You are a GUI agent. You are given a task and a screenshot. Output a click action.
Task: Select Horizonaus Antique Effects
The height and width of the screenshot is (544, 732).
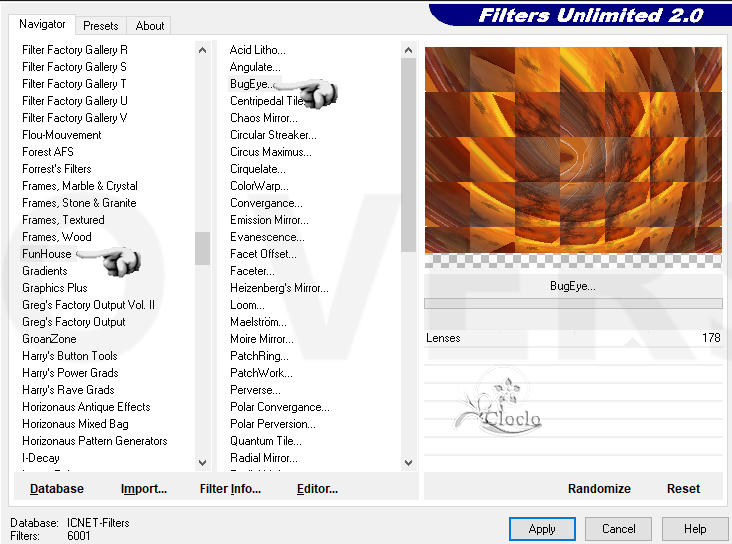[86, 407]
